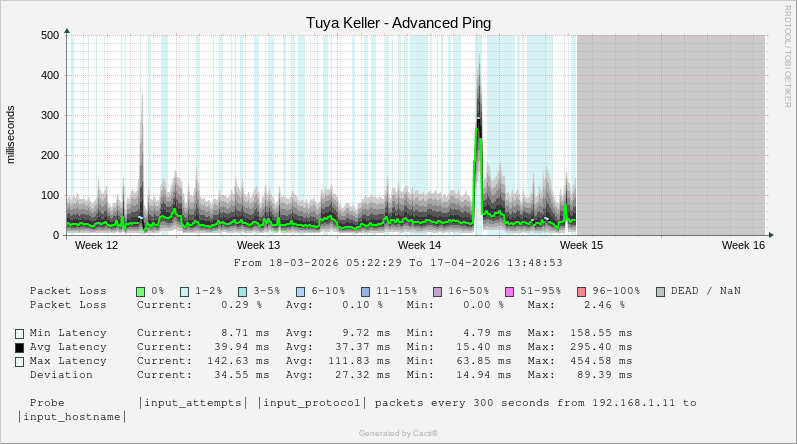This screenshot has height=444, width=797.
Task: Choose the red 96-100% packet loss swatch
Action: 581,291
